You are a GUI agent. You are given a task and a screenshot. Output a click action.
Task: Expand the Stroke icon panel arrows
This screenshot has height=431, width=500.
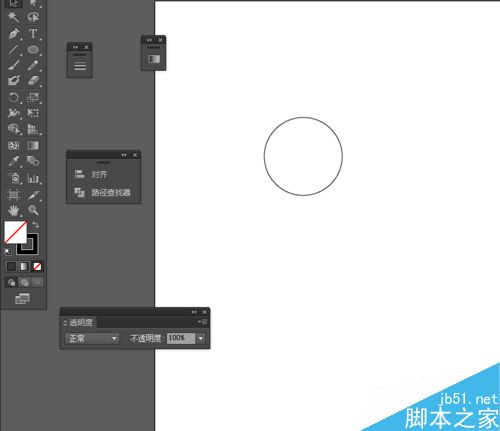pos(75,47)
